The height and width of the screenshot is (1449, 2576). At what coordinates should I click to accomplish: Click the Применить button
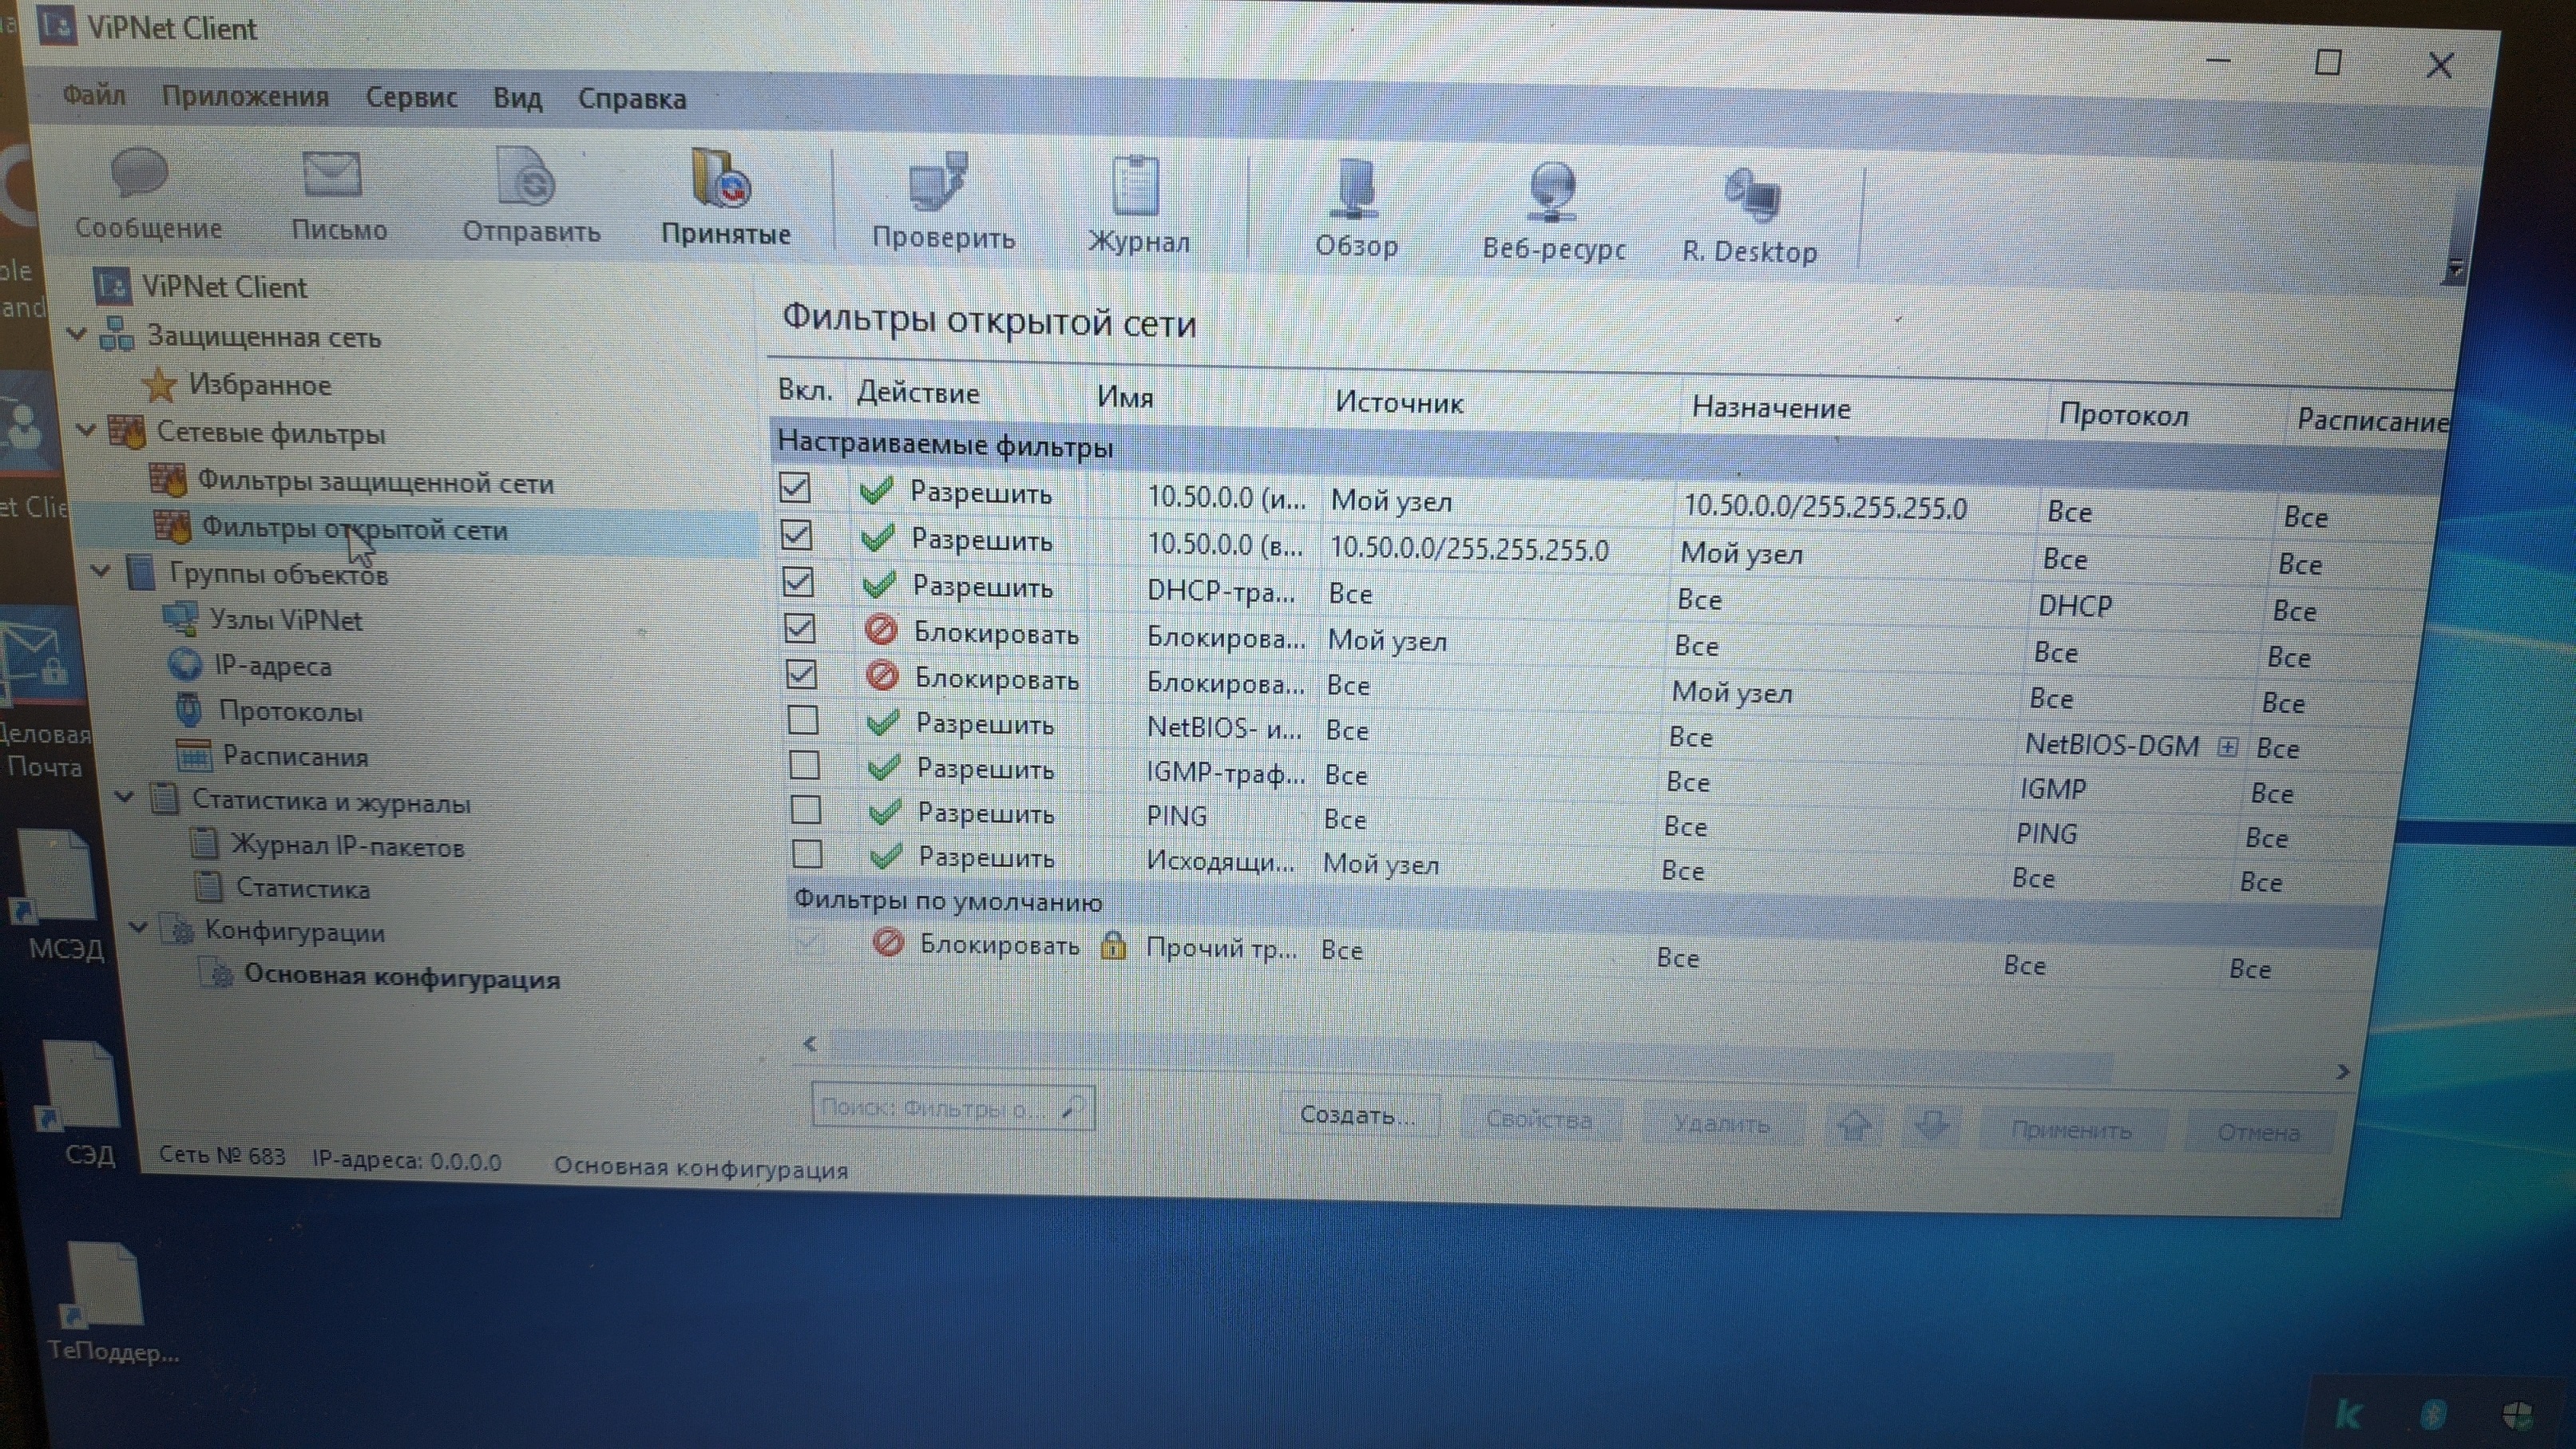click(2072, 1130)
